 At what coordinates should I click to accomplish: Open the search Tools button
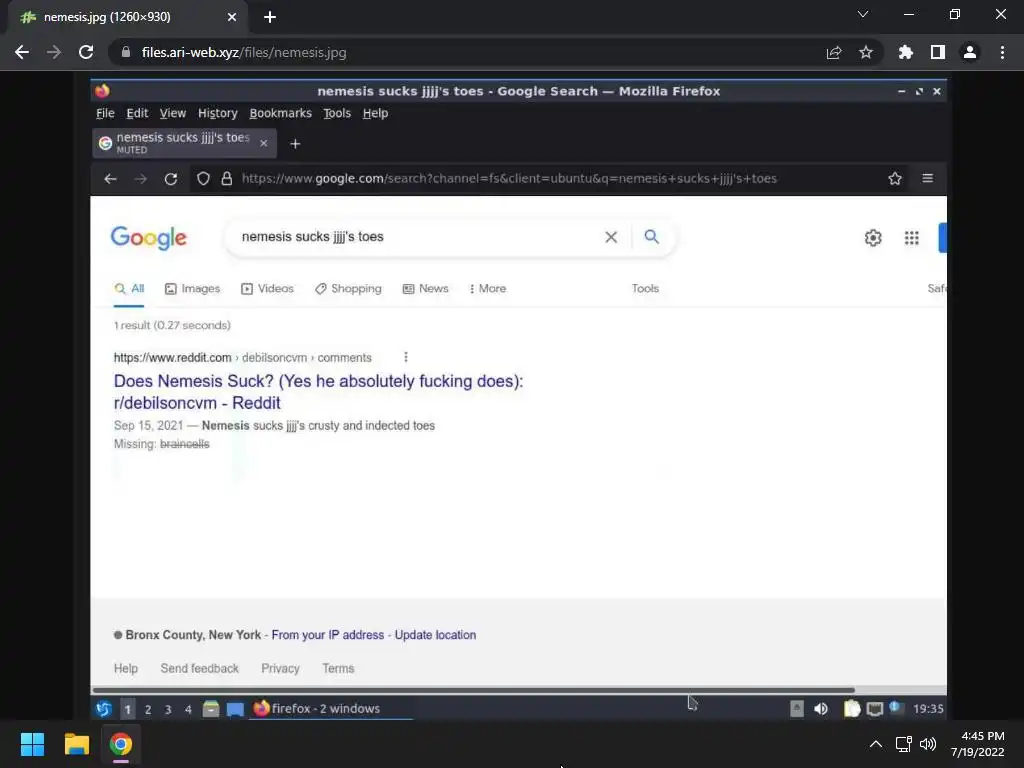pyautogui.click(x=645, y=289)
